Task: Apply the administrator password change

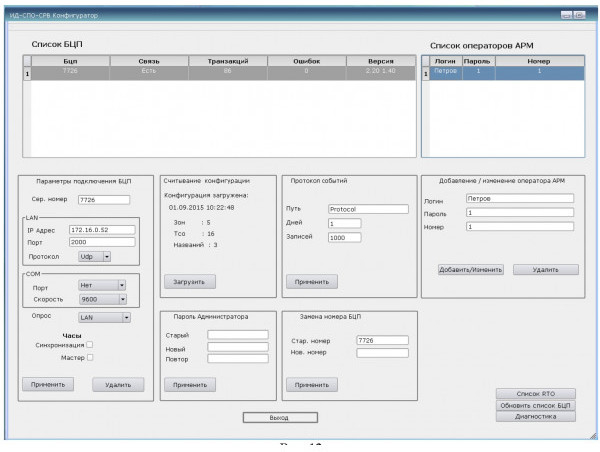Action: pyautogui.click(x=188, y=383)
